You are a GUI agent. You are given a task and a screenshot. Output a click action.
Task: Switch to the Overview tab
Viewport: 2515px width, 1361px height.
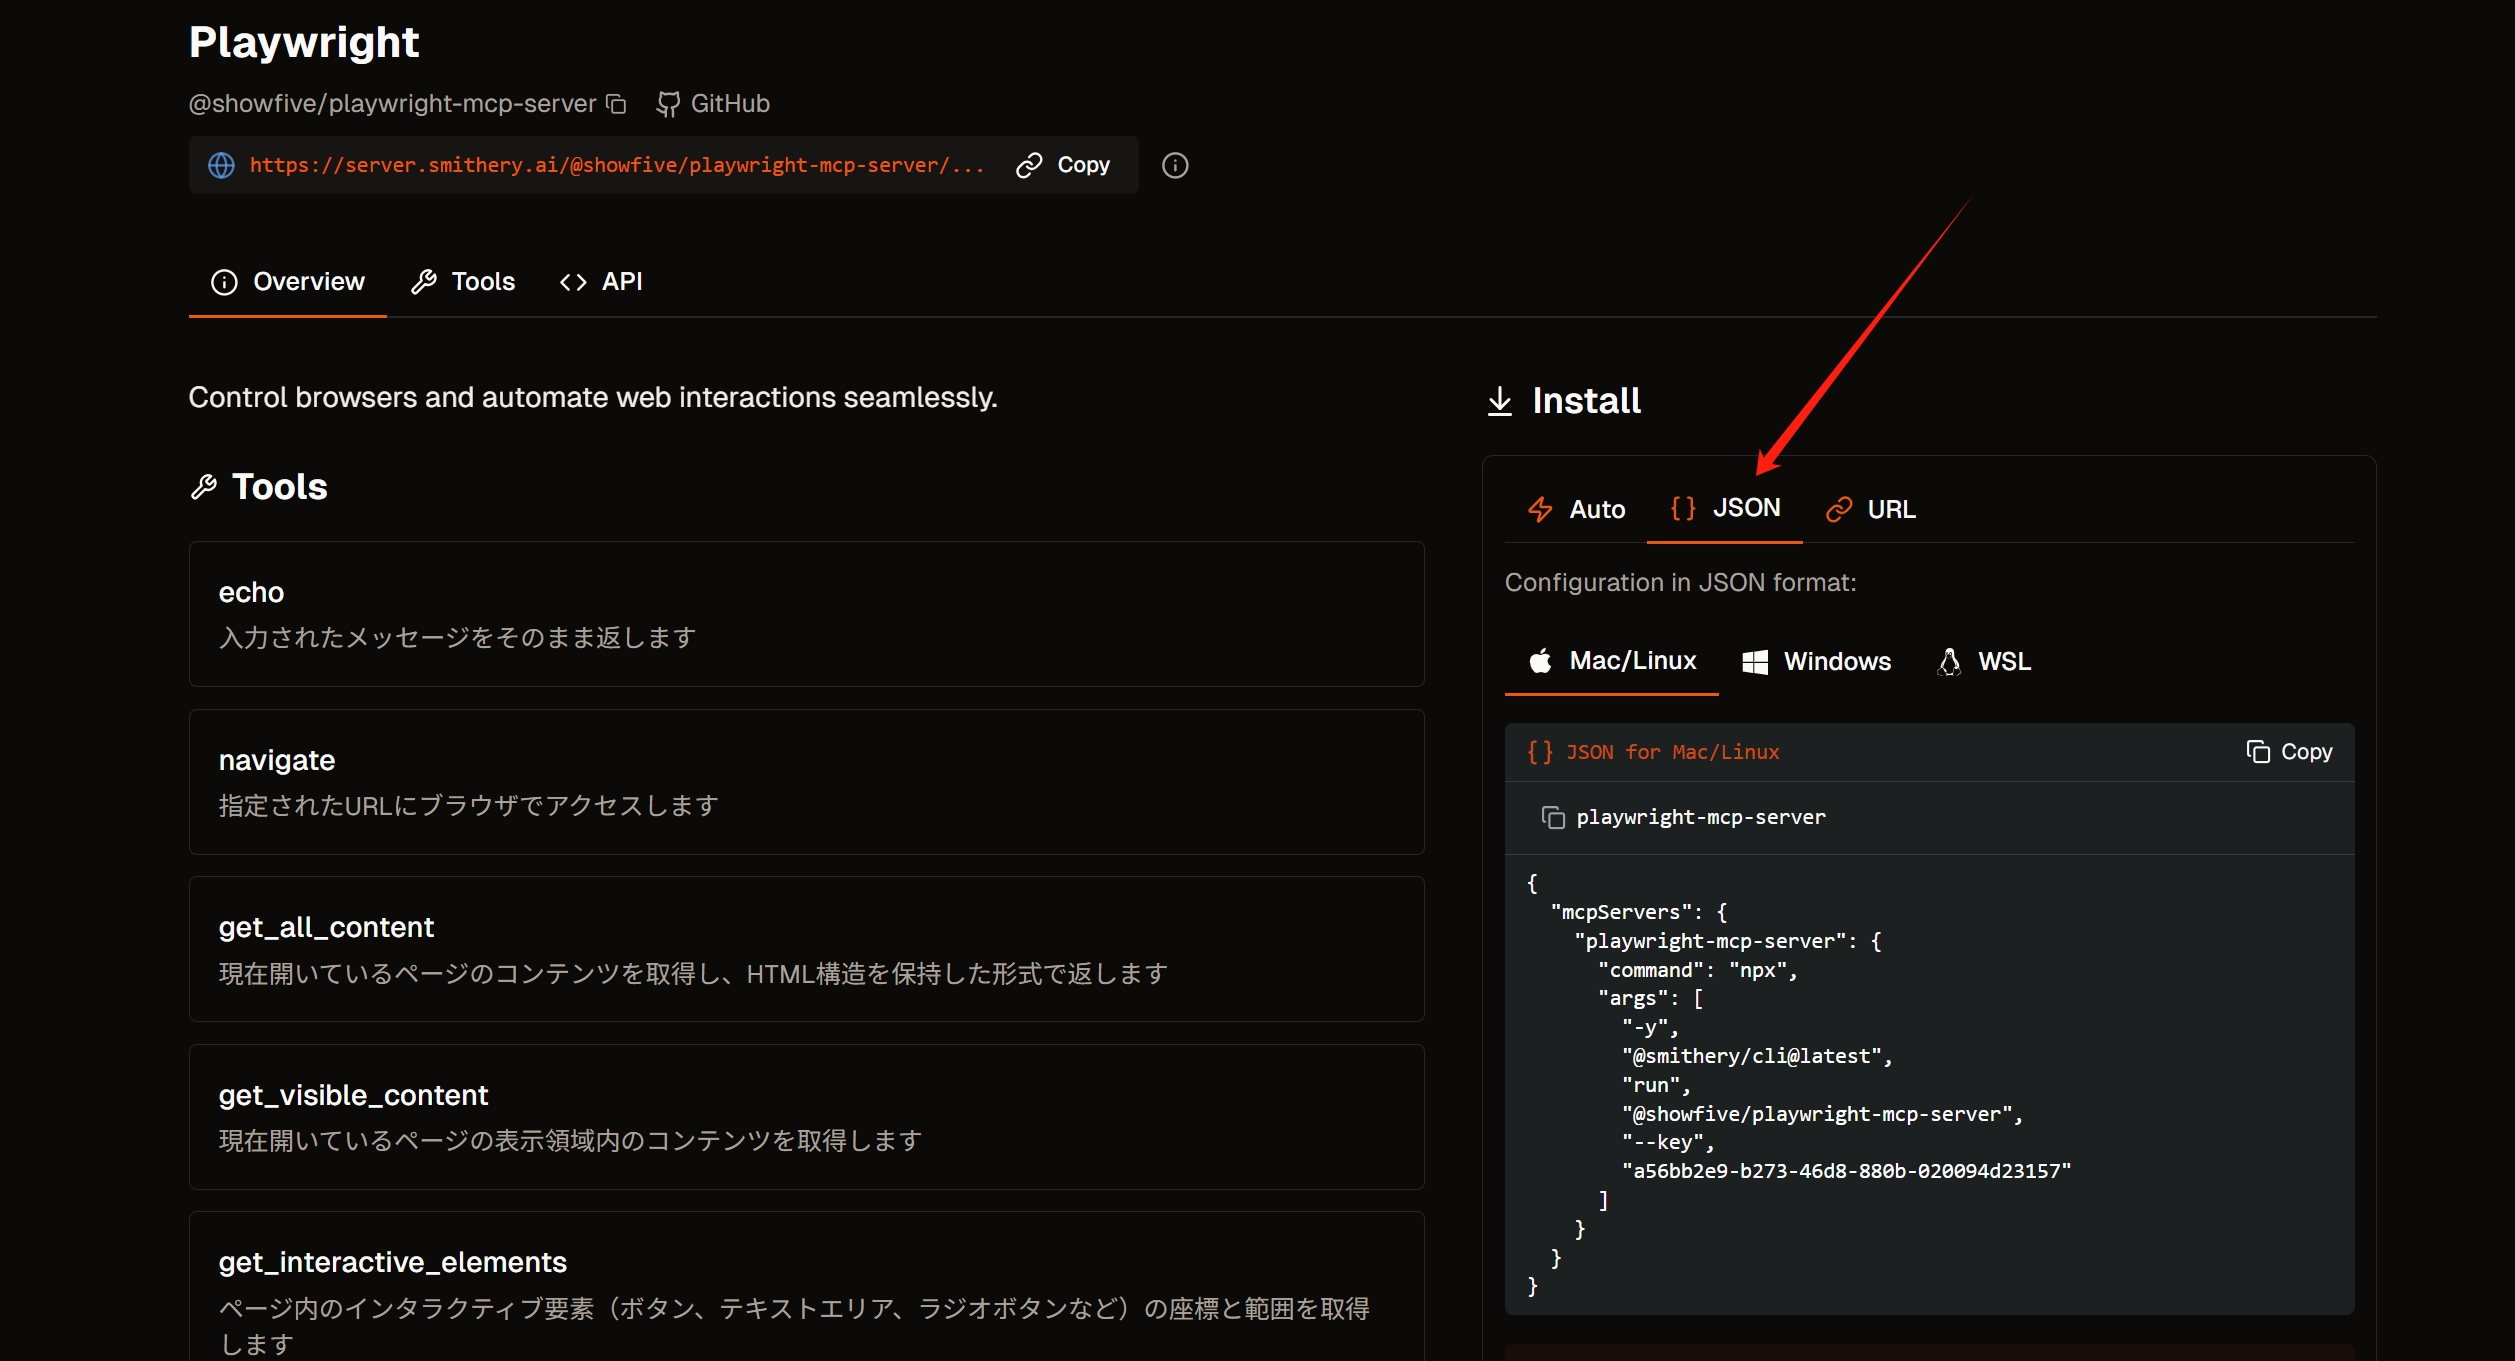(x=288, y=282)
